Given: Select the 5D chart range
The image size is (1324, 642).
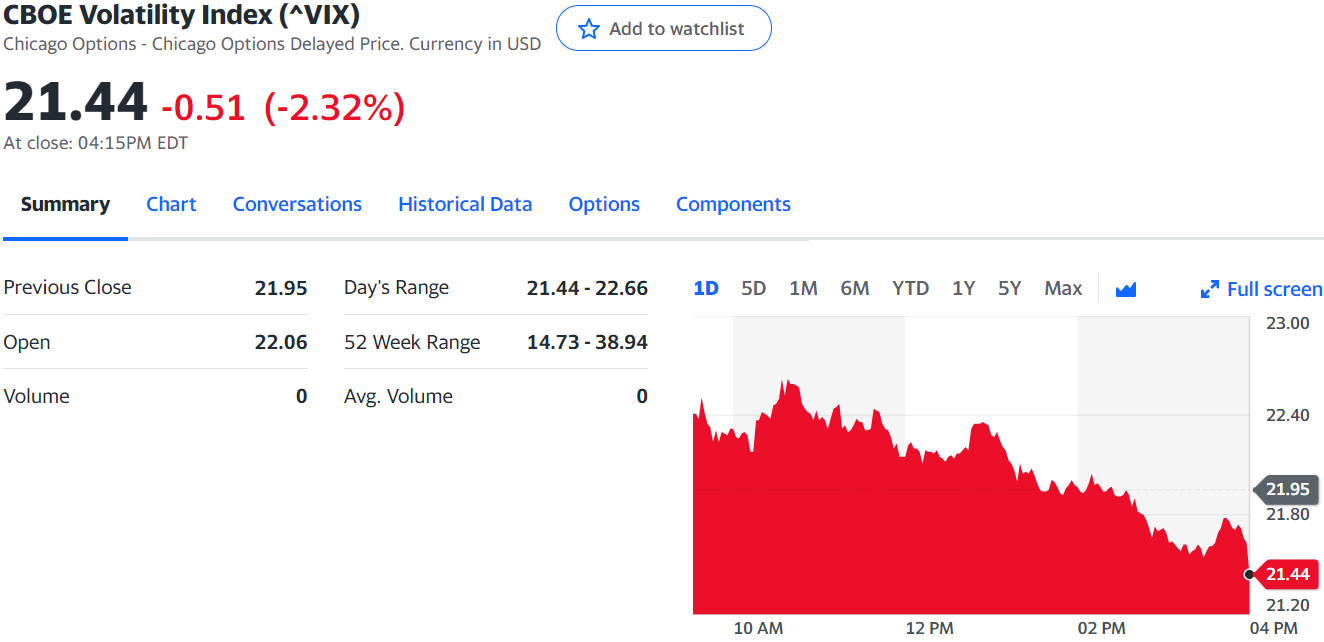Looking at the screenshot, I should (753, 288).
